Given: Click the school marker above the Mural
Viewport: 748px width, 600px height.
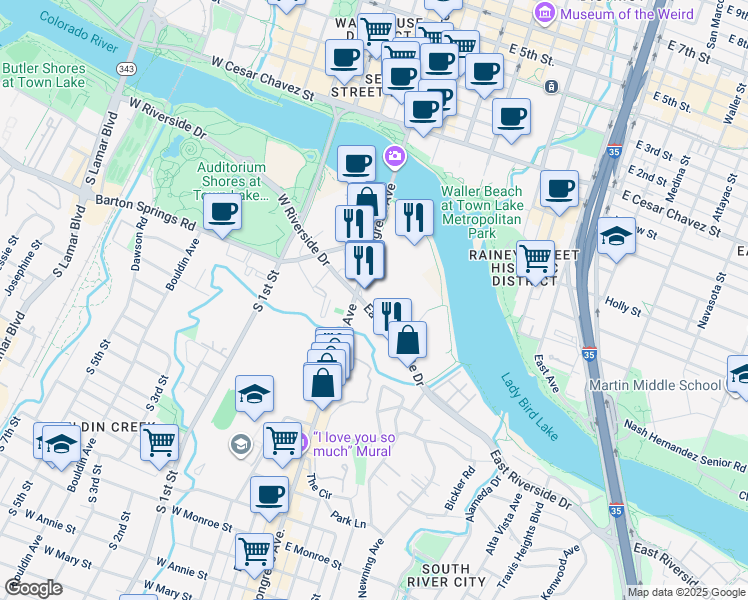Looking at the screenshot, I should pos(254,395).
